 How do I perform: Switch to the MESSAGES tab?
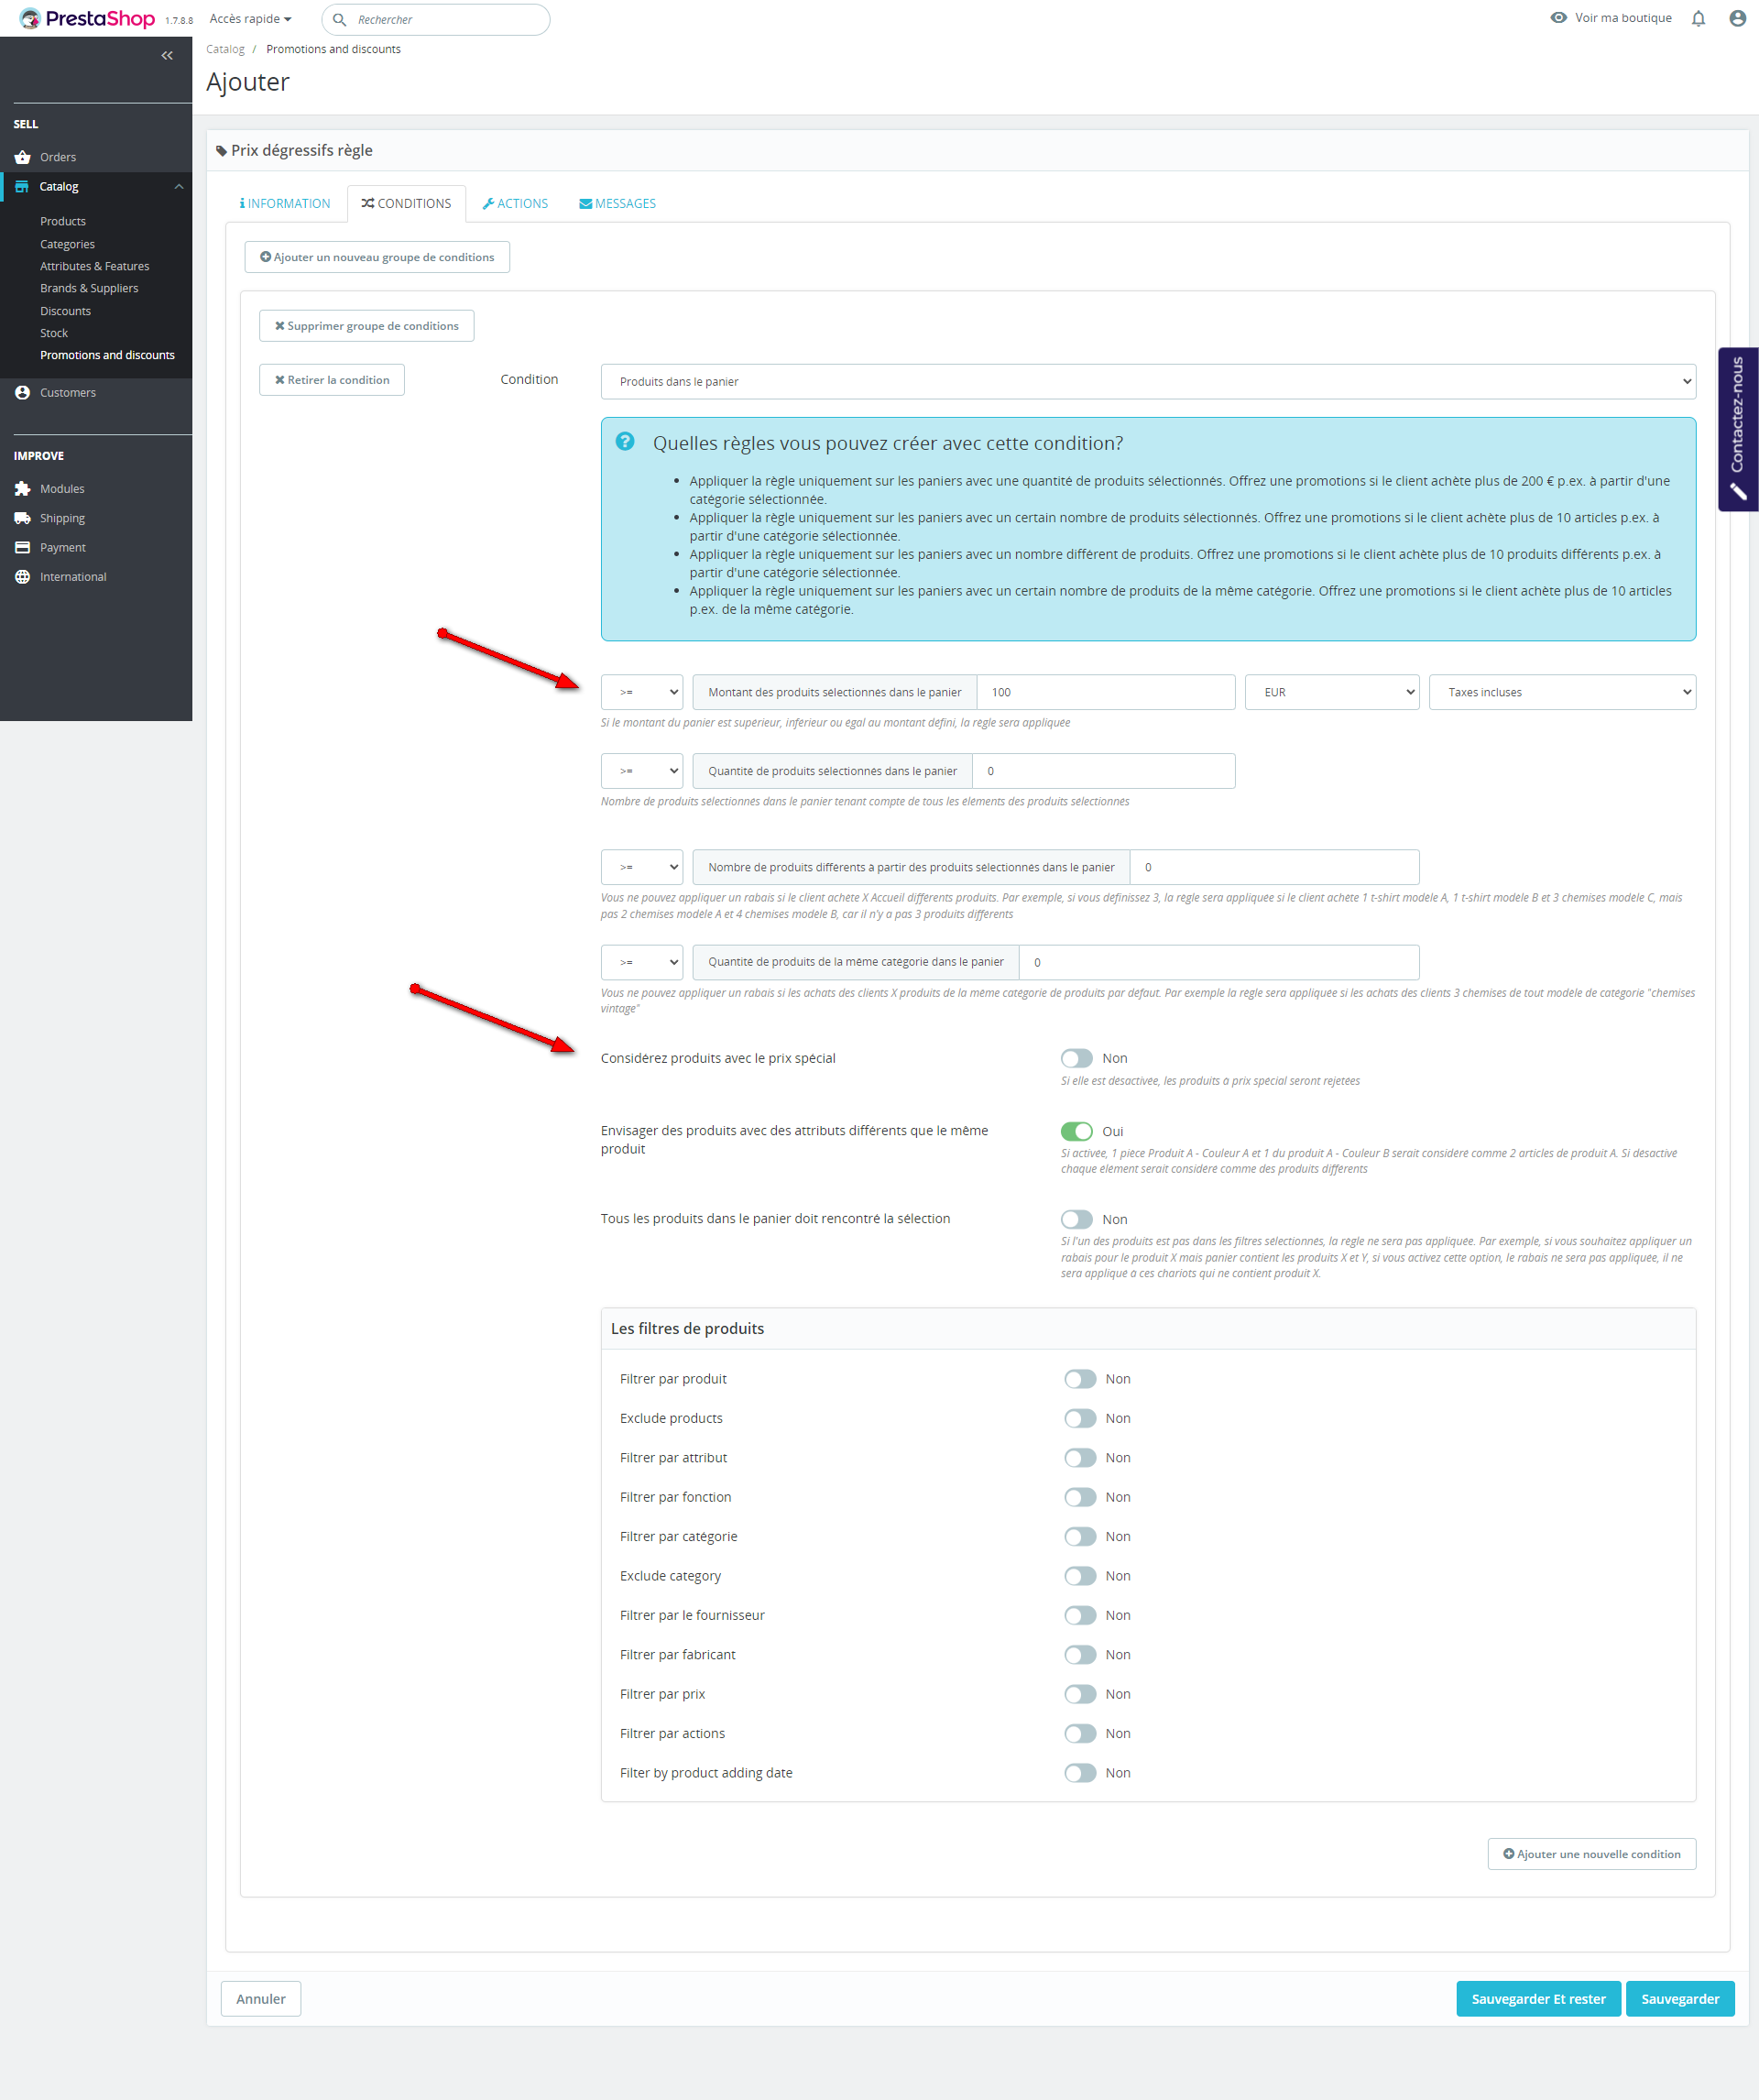pyautogui.click(x=617, y=204)
